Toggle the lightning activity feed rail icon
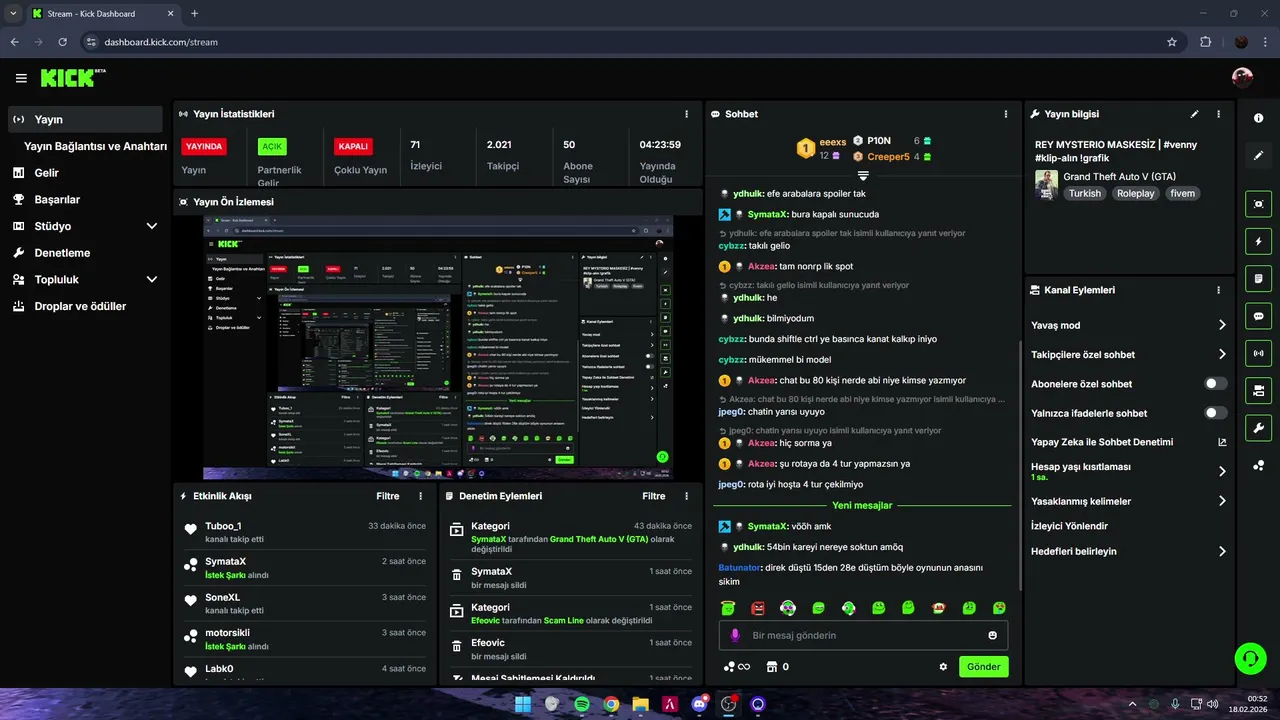 [x=1258, y=241]
